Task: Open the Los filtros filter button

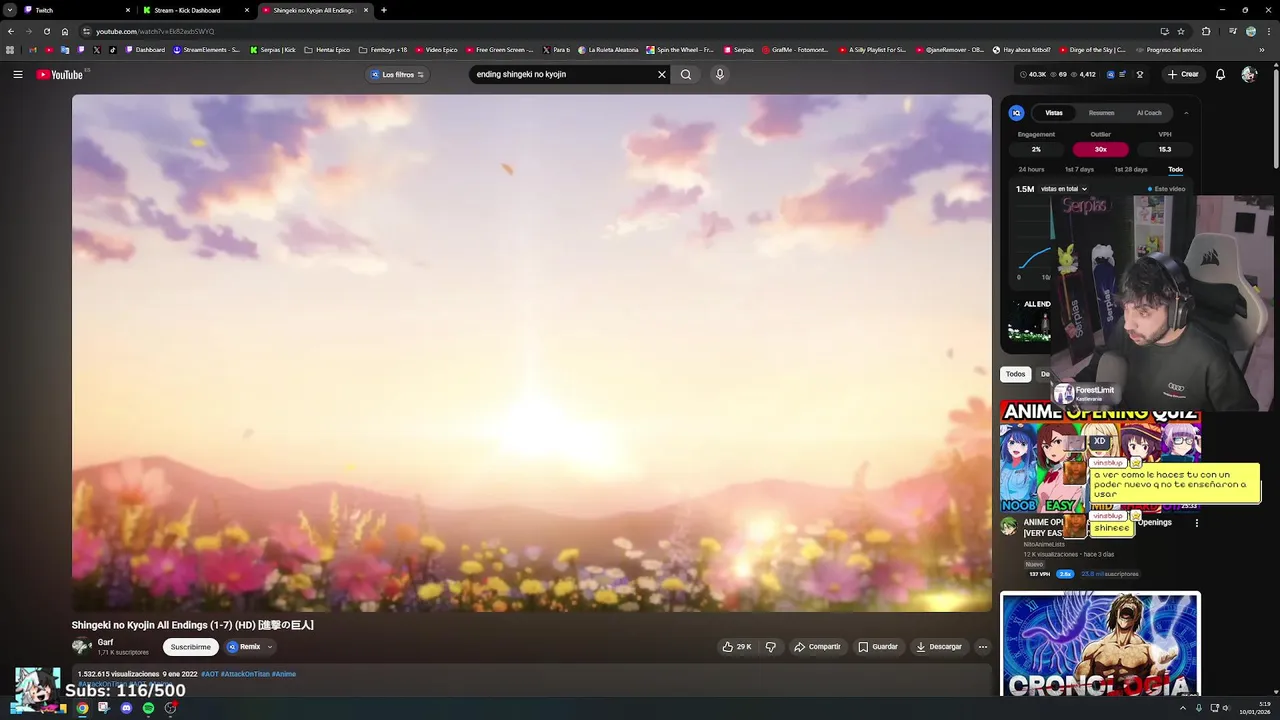Action: click(x=398, y=74)
